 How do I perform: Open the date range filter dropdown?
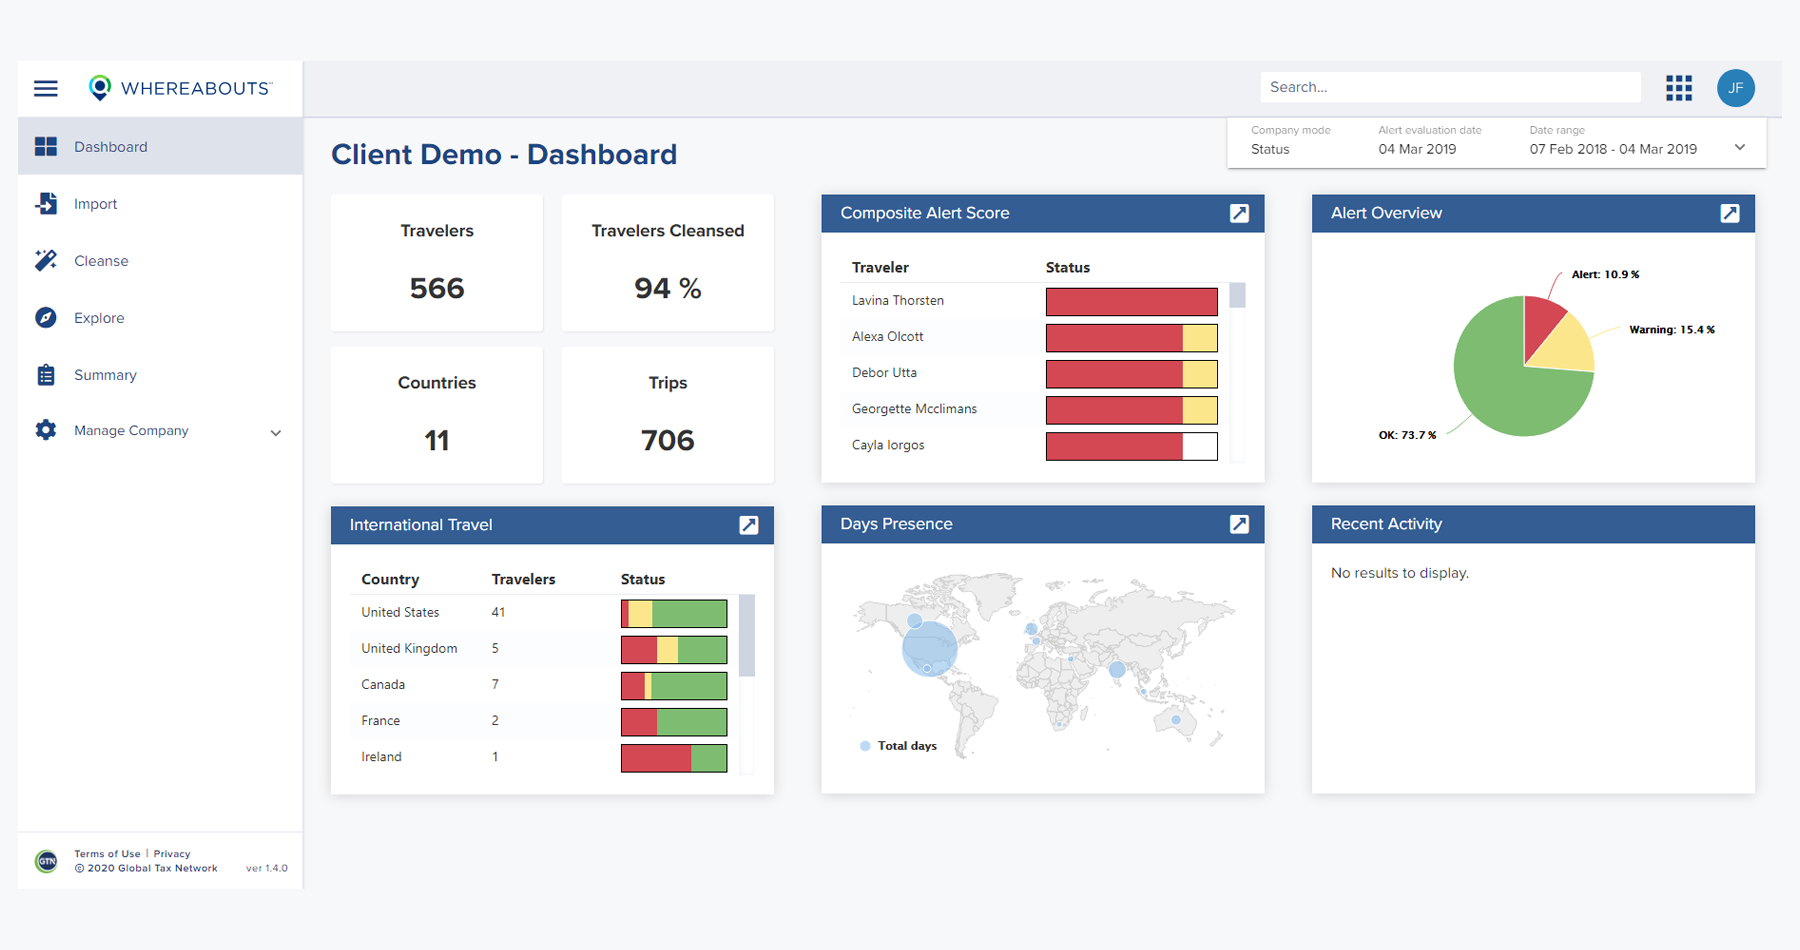[1740, 148]
